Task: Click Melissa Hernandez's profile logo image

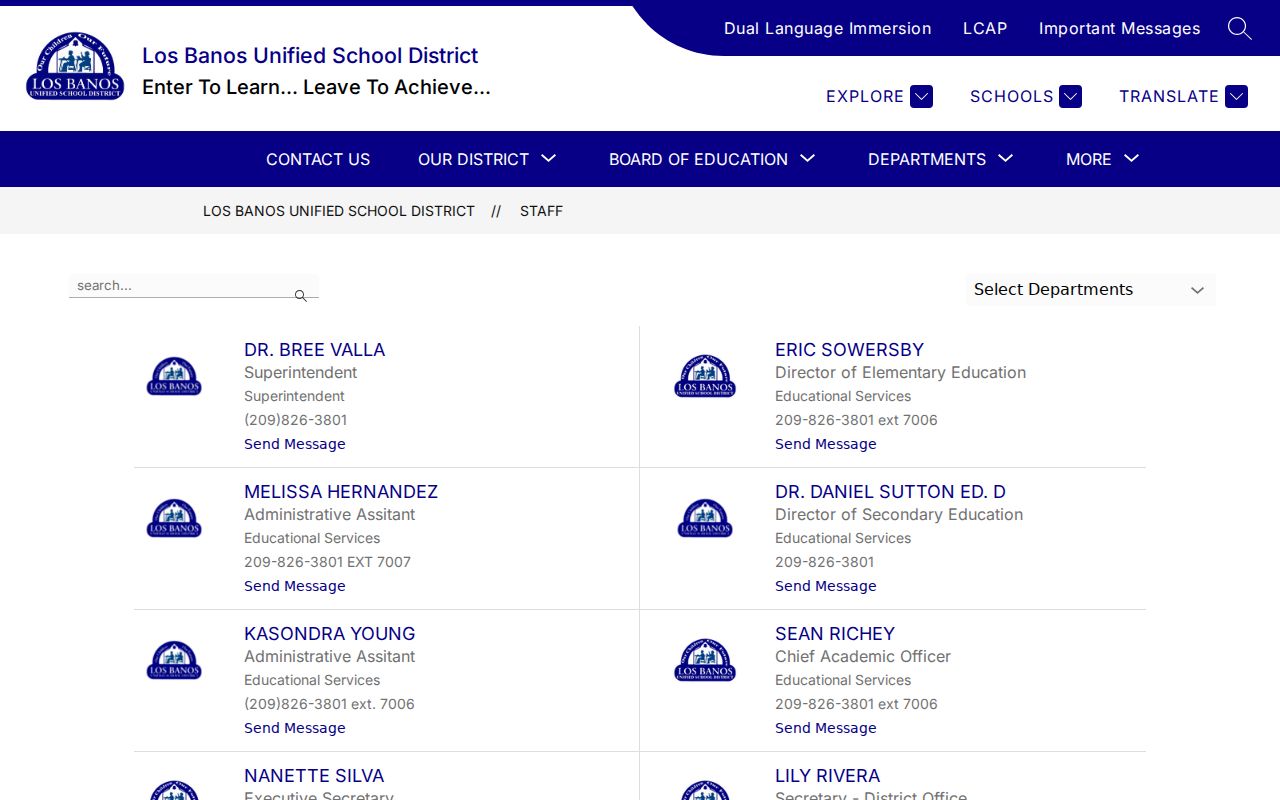Action: [x=174, y=518]
